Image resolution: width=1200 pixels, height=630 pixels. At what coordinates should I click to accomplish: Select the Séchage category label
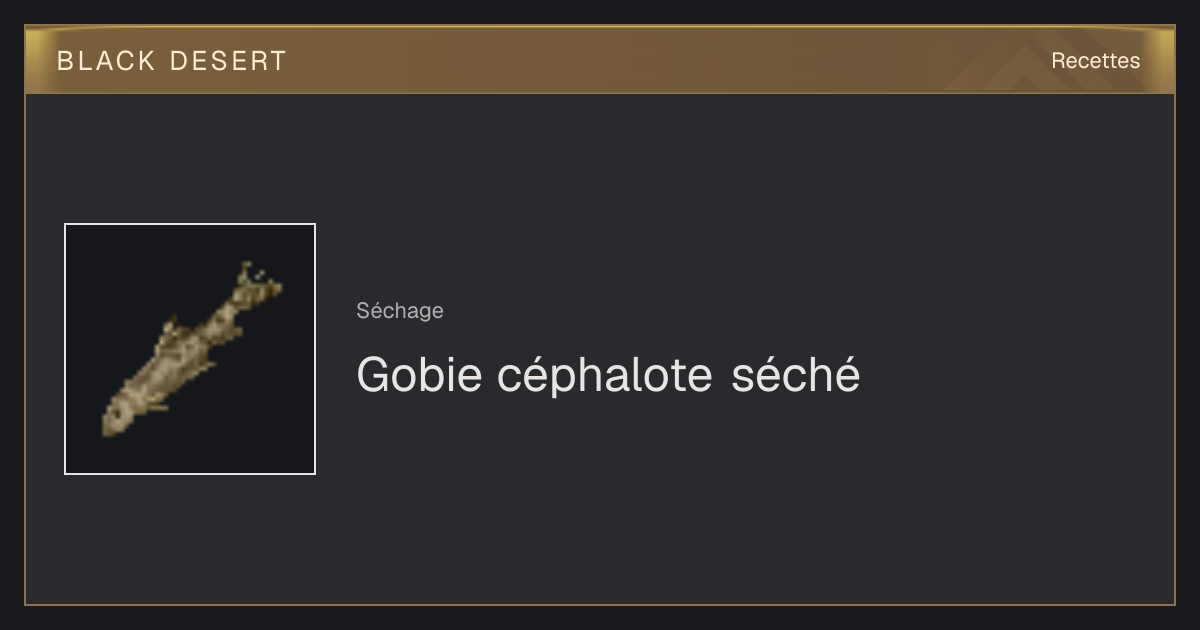tap(400, 311)
